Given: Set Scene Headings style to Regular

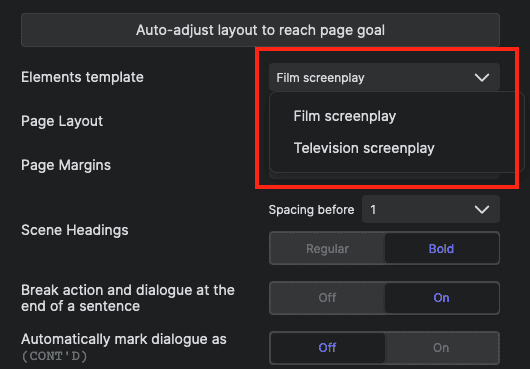Looking at the screenshot, I should 327,249.
